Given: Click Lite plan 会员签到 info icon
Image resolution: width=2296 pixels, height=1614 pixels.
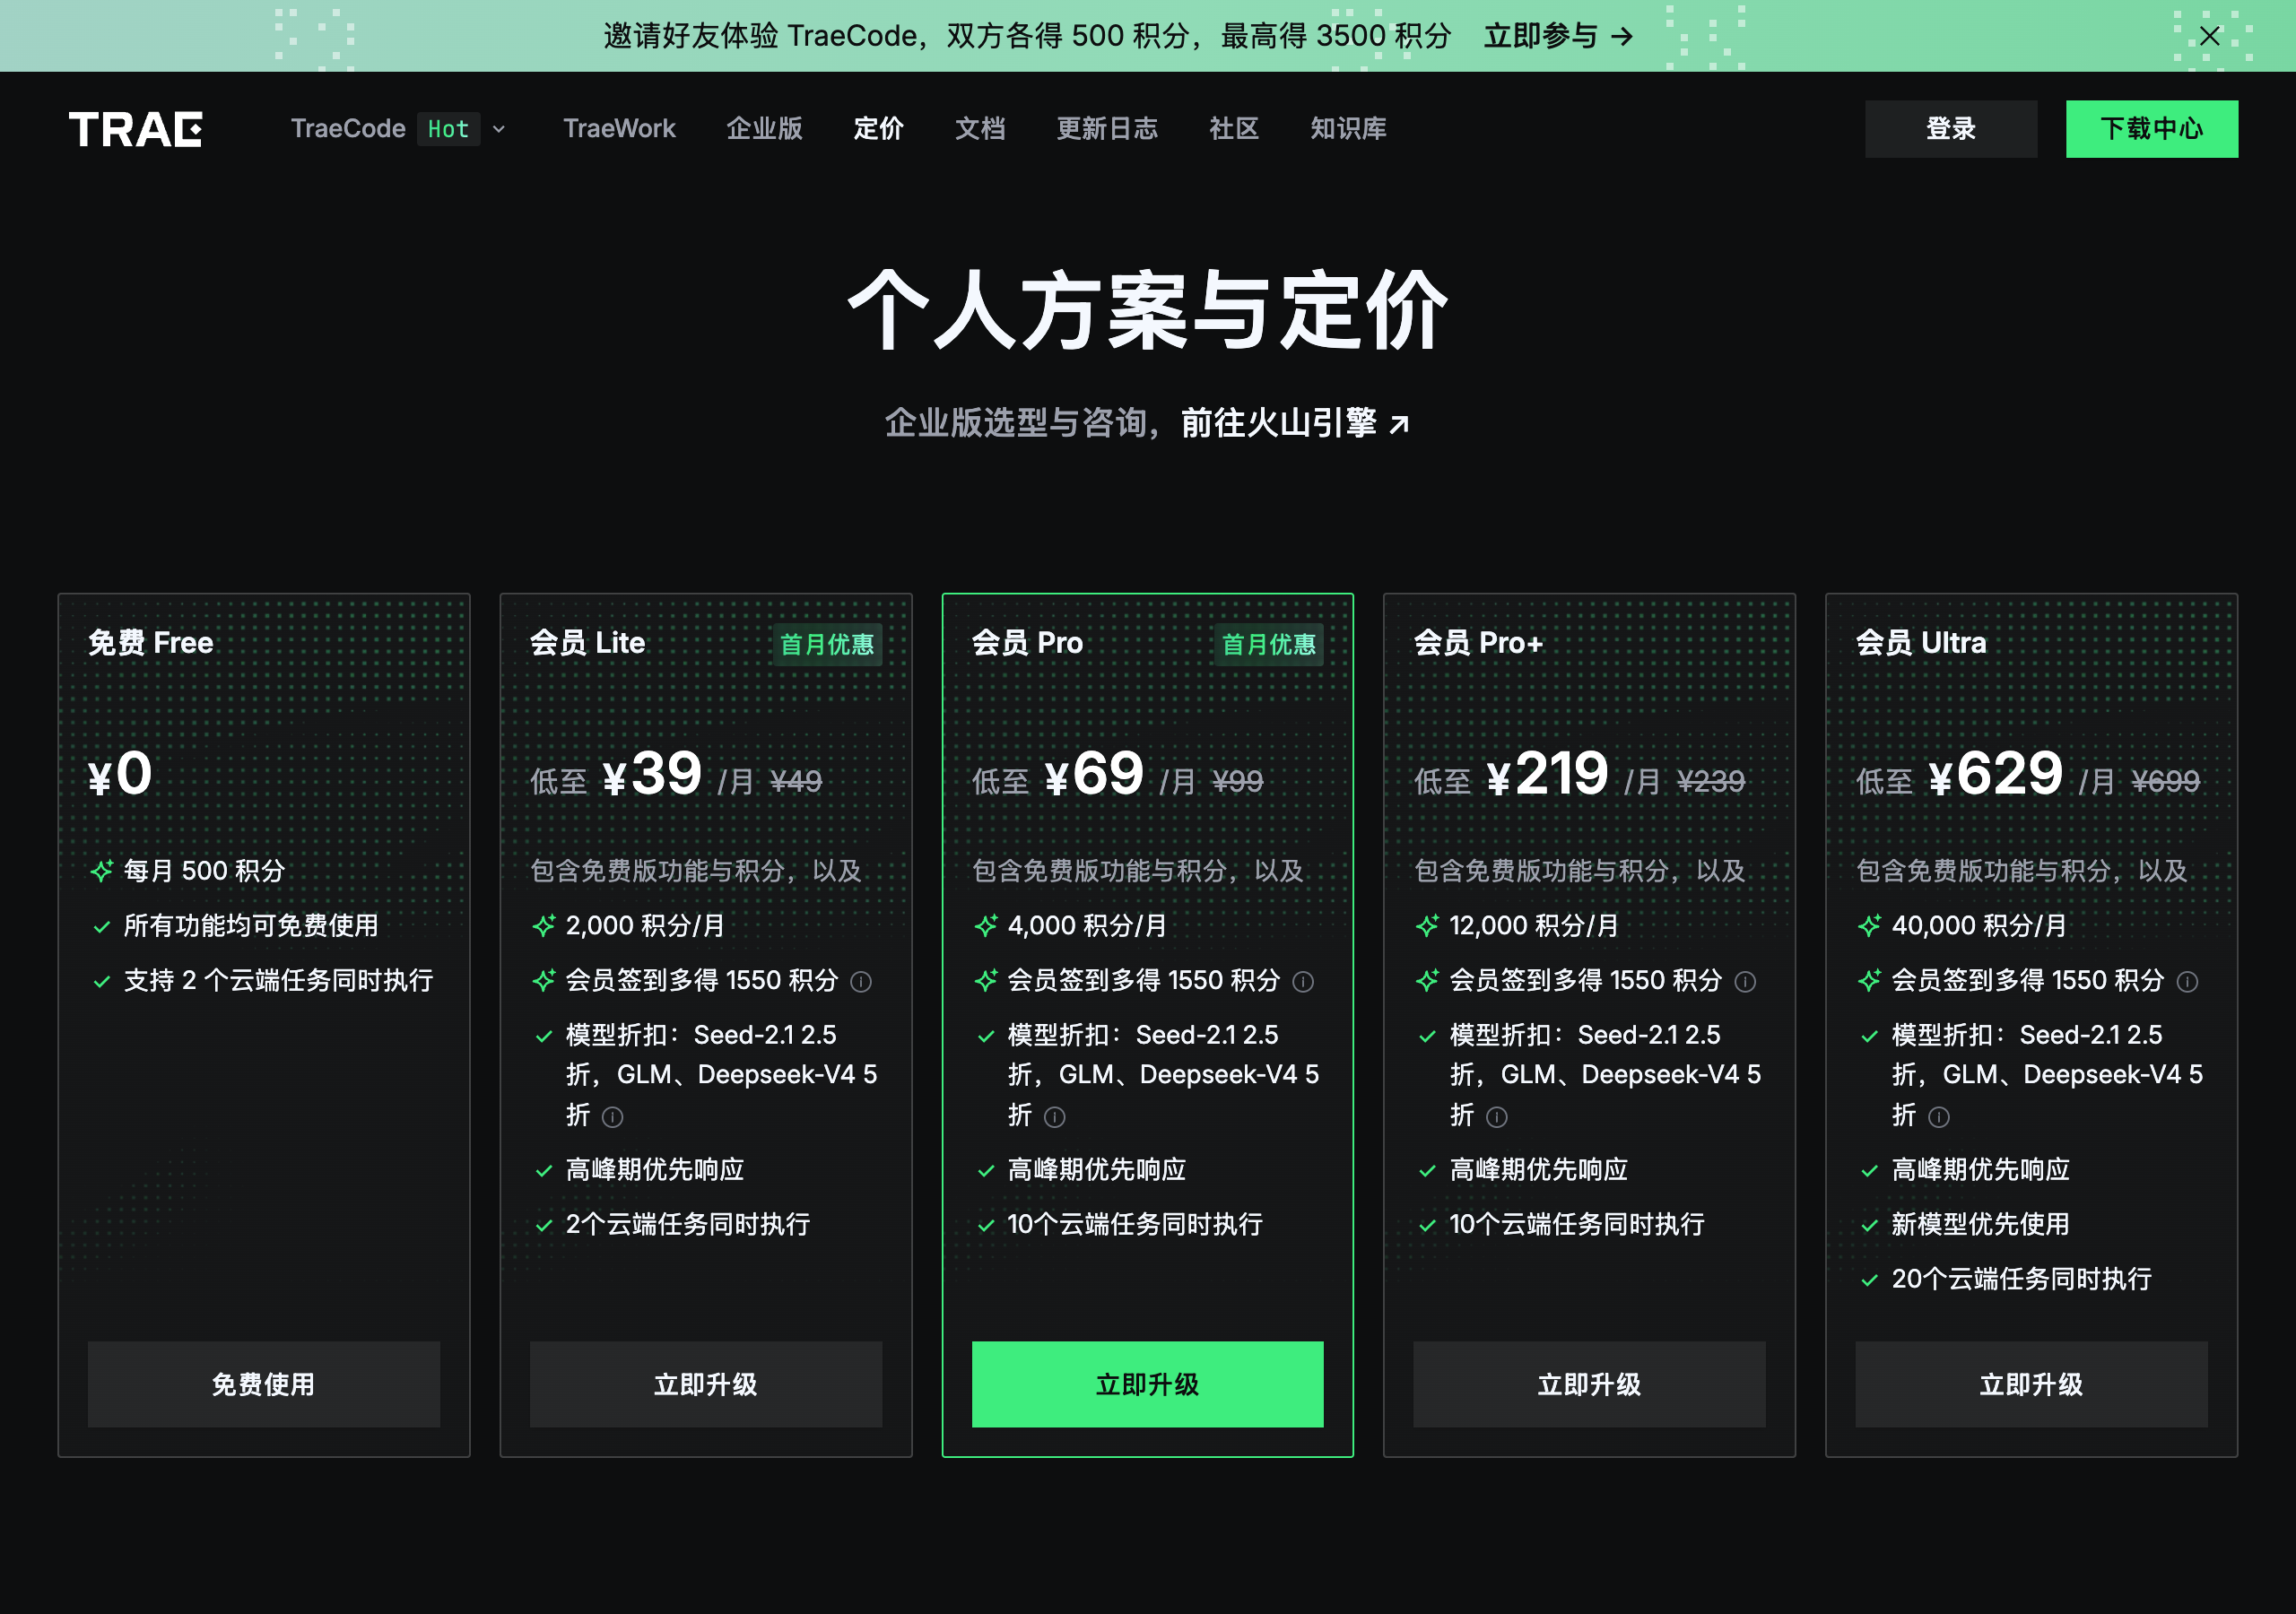Looking at the screenshot, I should click(x=861, y=982).
